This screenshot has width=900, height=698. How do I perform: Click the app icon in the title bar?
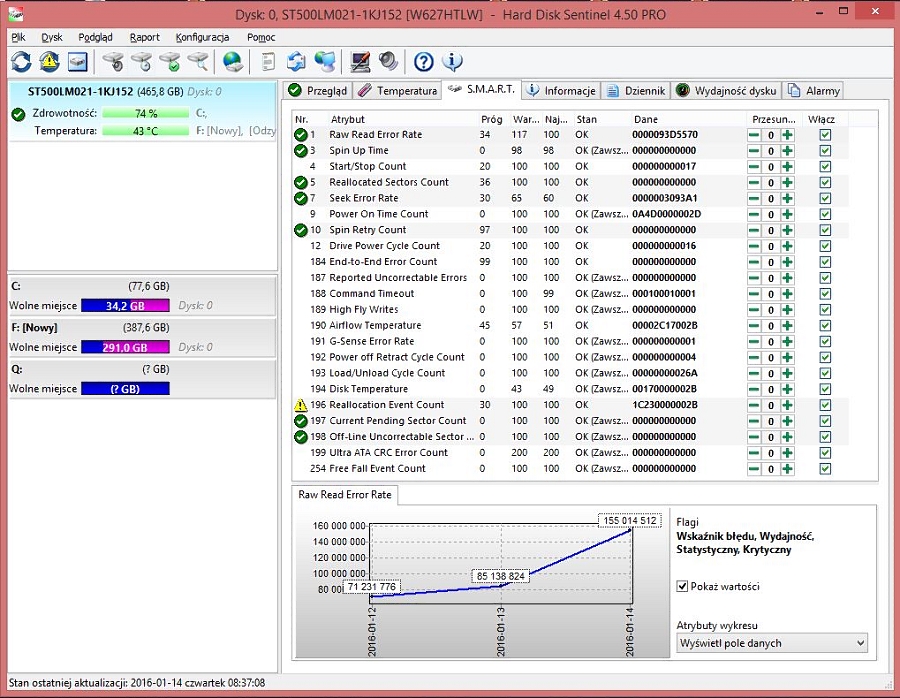(x=17, y=14)
